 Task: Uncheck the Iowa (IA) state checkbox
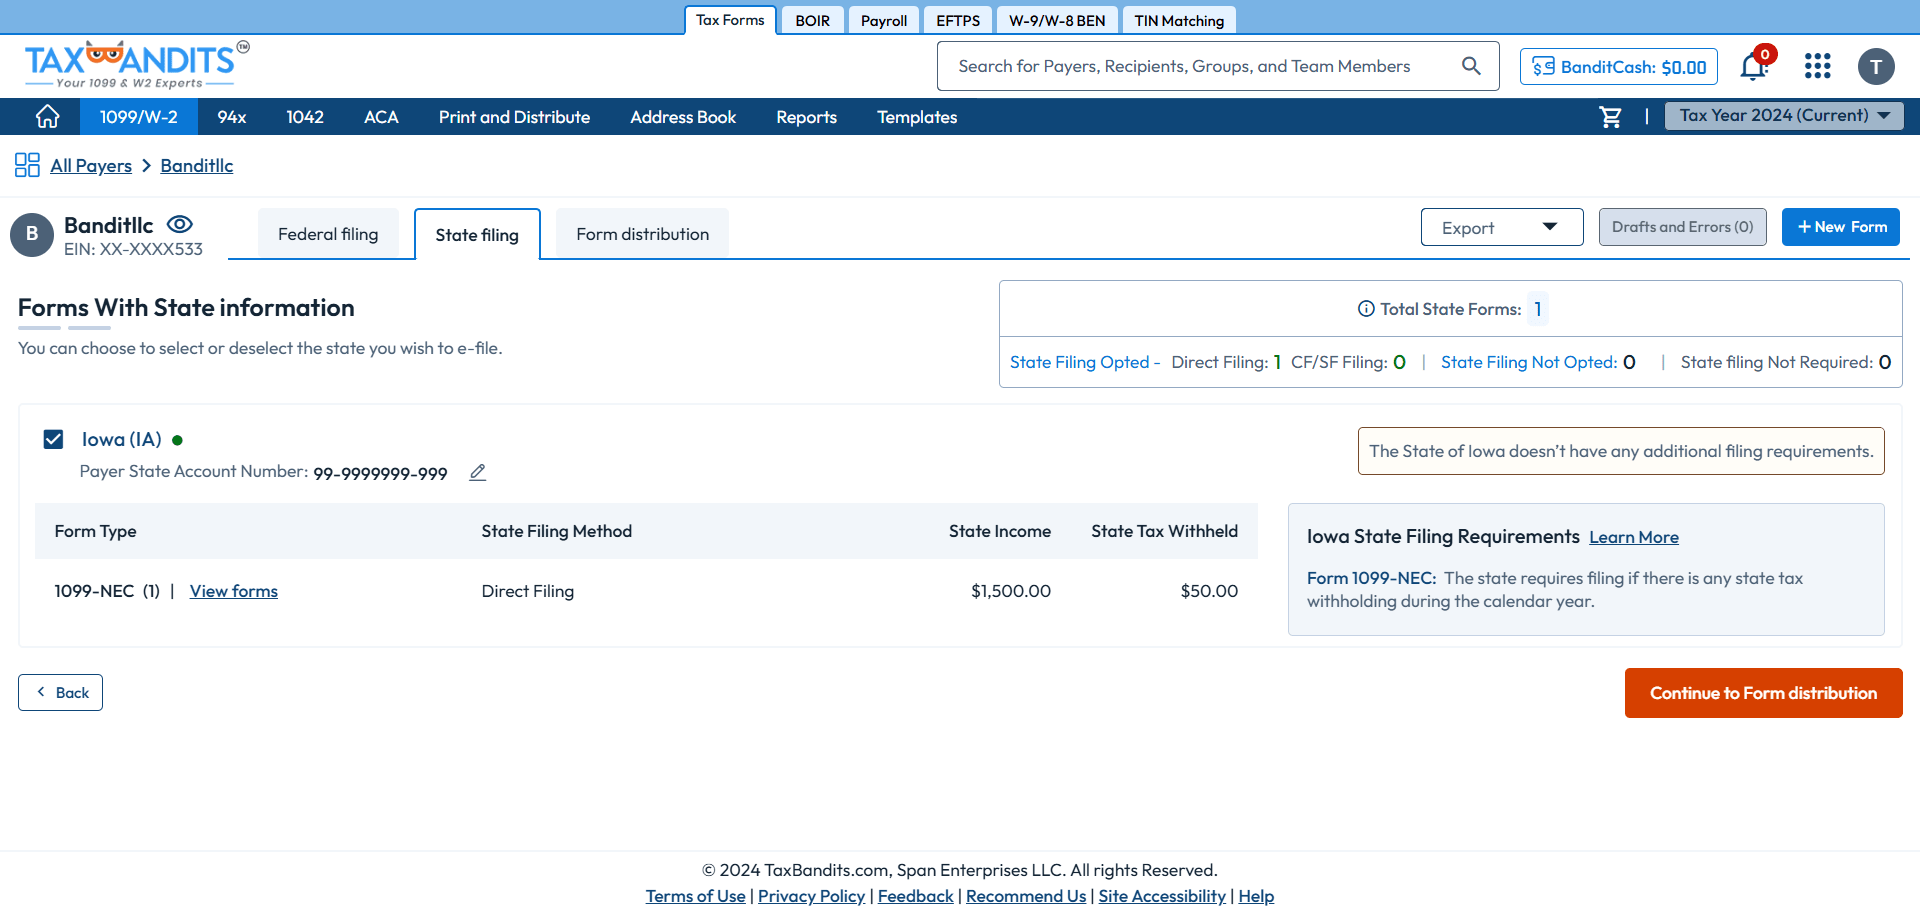coord(53,439)
